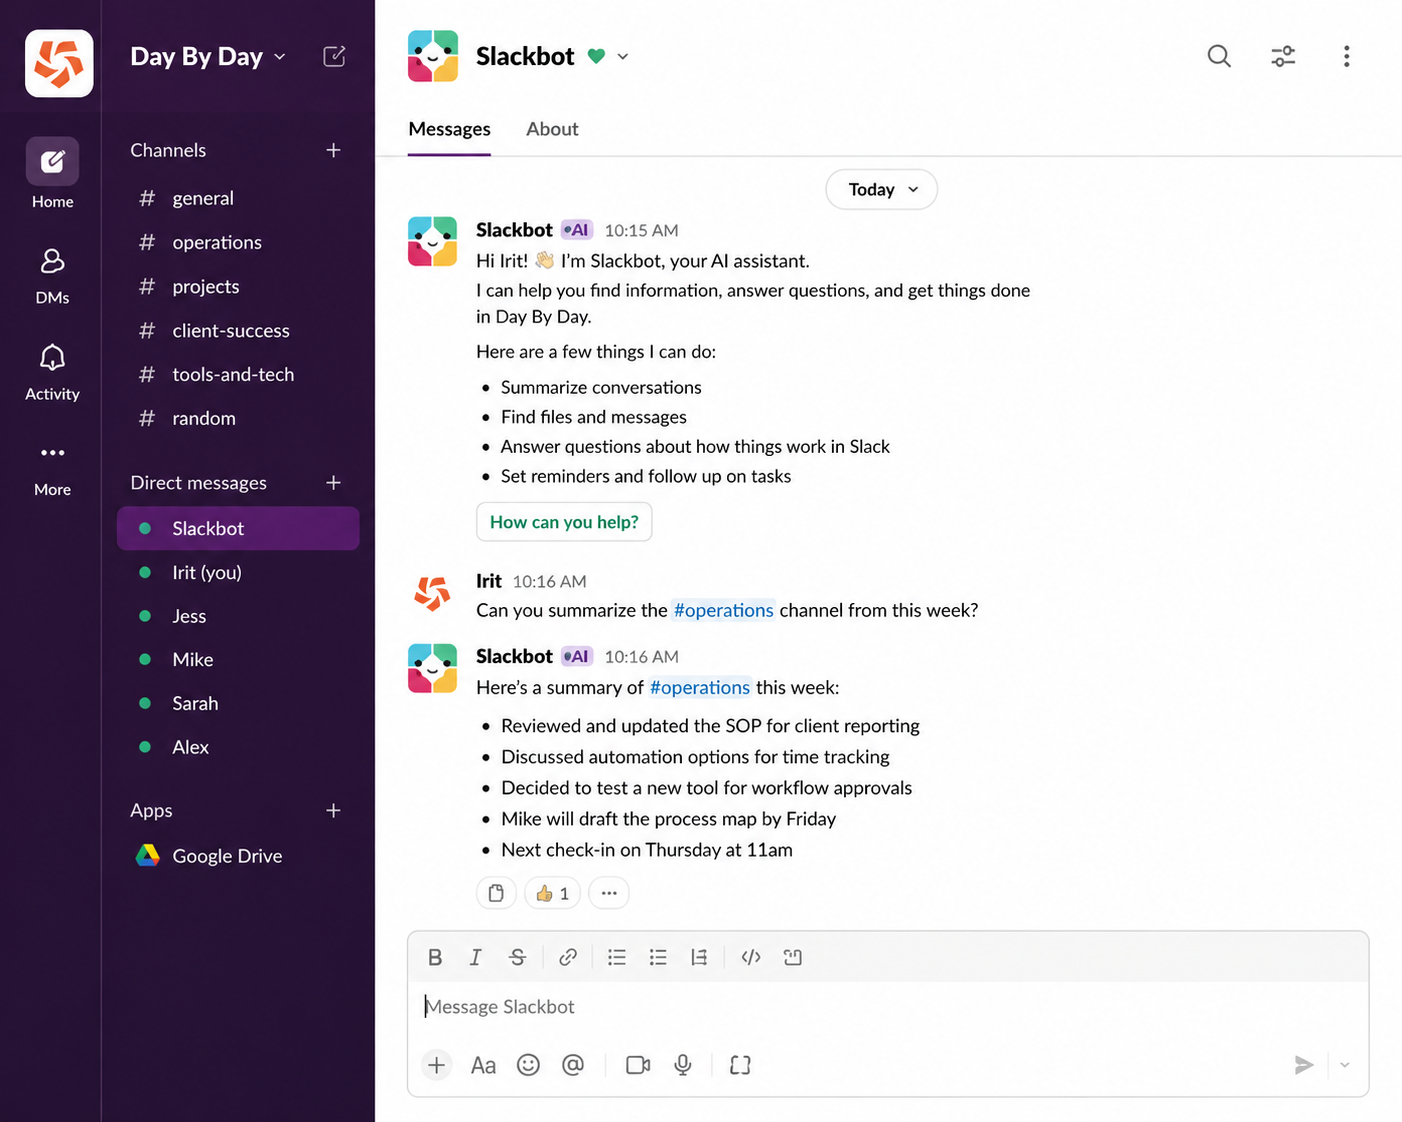Open the operations channel in the sidebar

coord(238,242)
